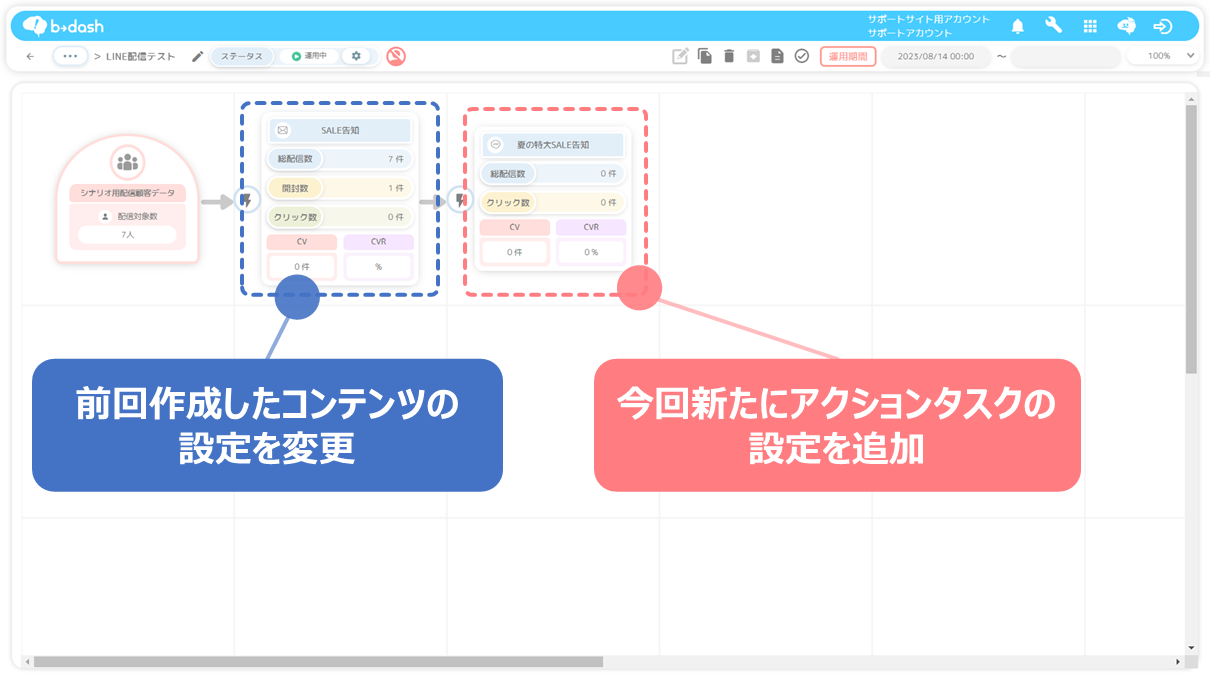1210x680 pixels.
Task: Click the CVR label in the 夏の特大SALE告知 card
Action: [x=591, y=227]
